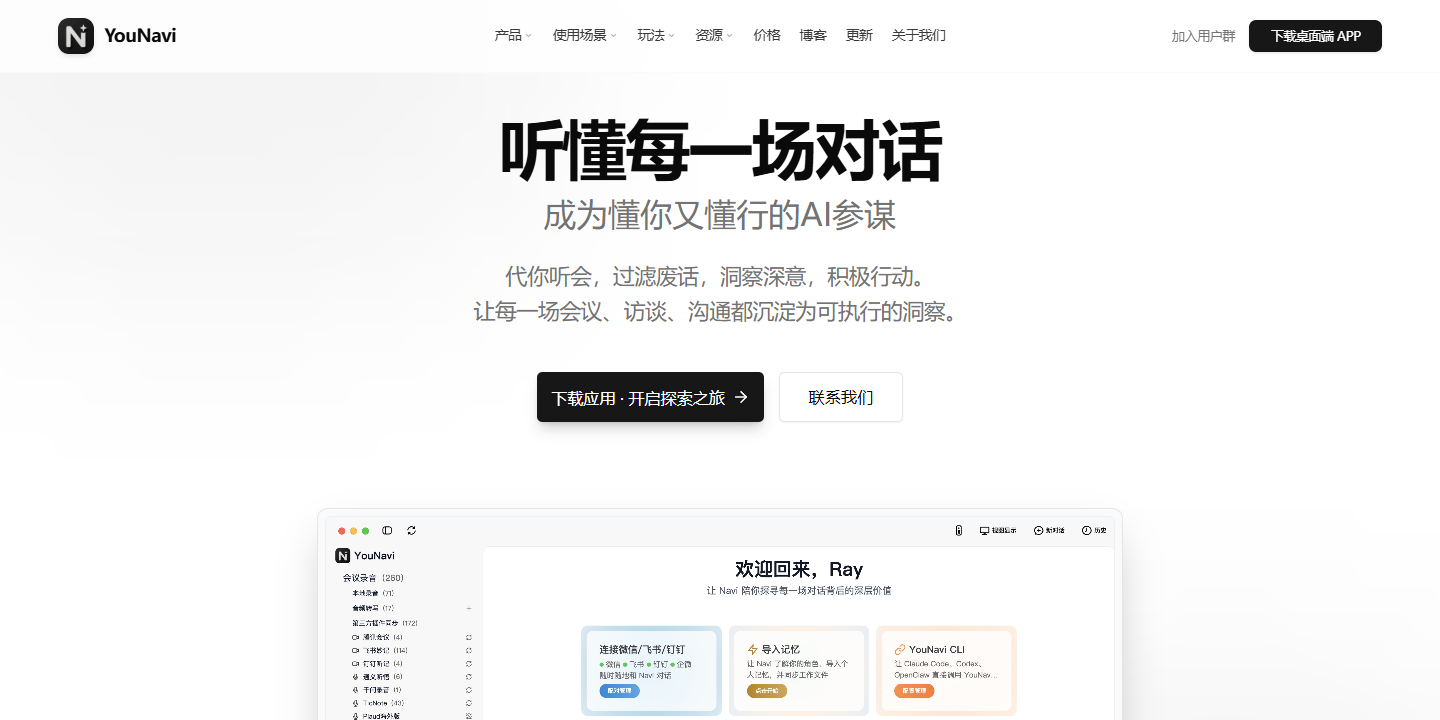
Task: Click the YouNavi logo icon in header
Action: (76, 36)
